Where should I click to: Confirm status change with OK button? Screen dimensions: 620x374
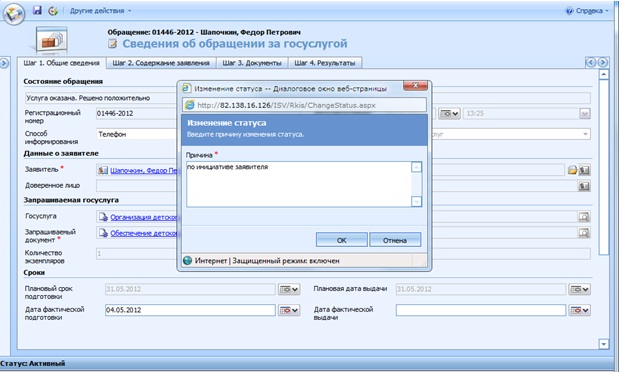point(342,240)
